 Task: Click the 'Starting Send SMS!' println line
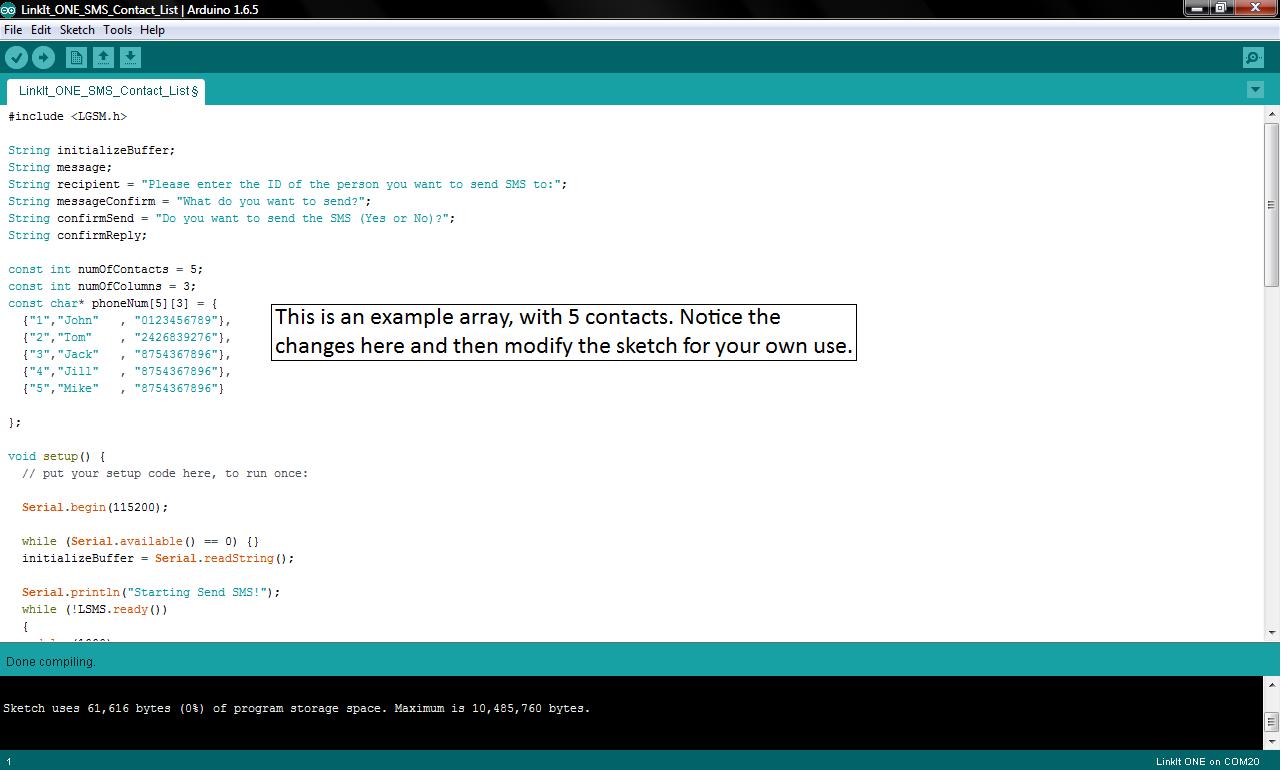151,592
